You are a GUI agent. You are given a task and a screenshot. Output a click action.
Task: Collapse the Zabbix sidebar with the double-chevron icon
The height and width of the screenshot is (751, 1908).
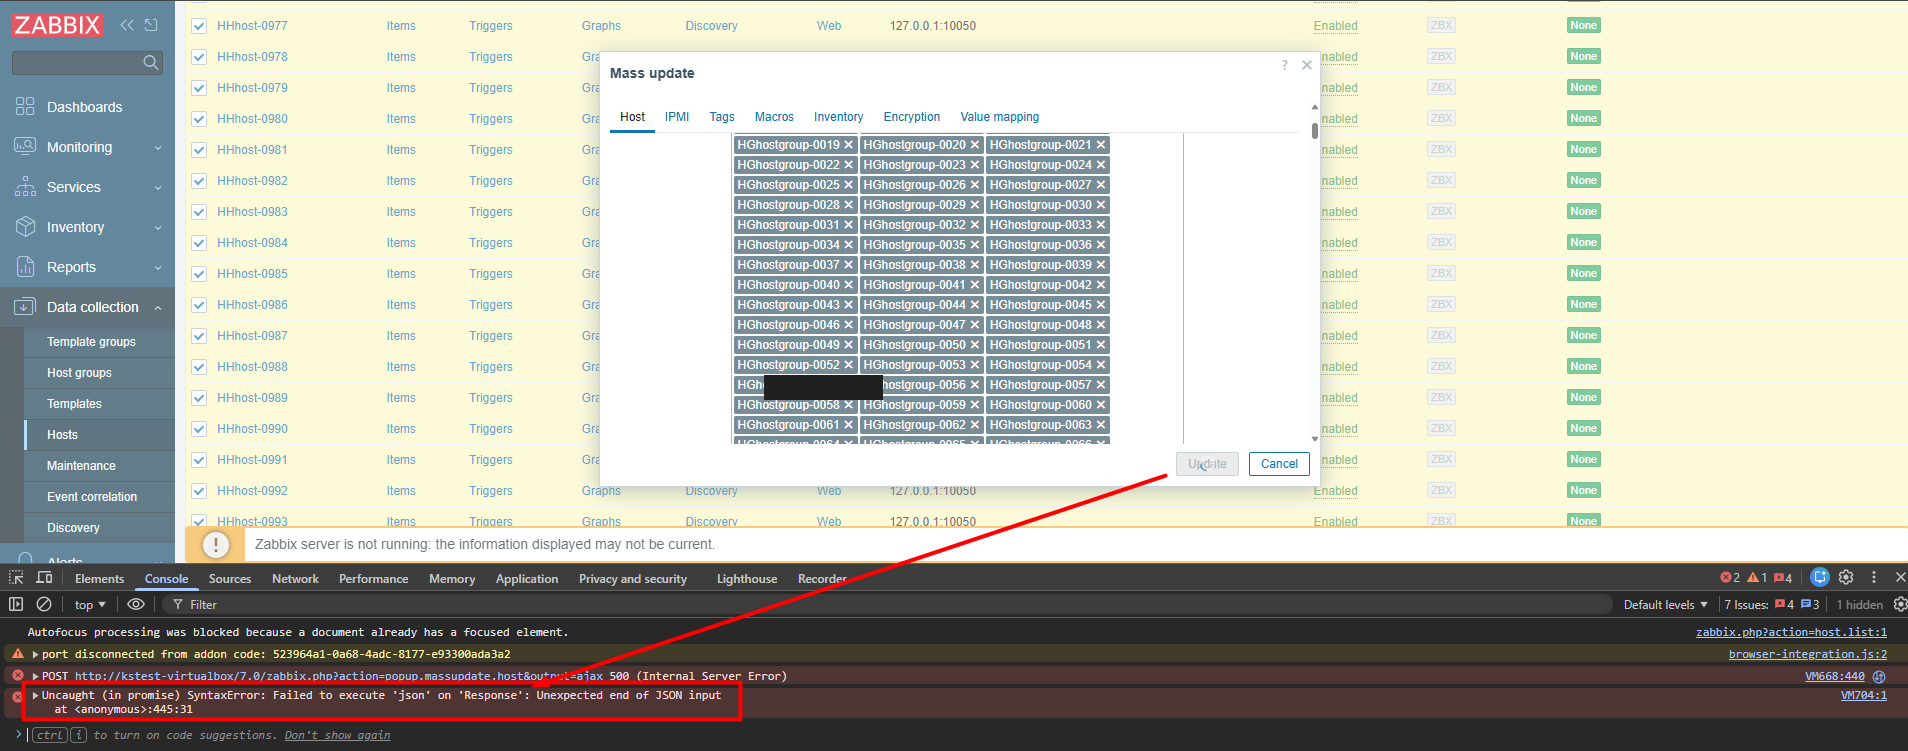(x=127, y=25)
